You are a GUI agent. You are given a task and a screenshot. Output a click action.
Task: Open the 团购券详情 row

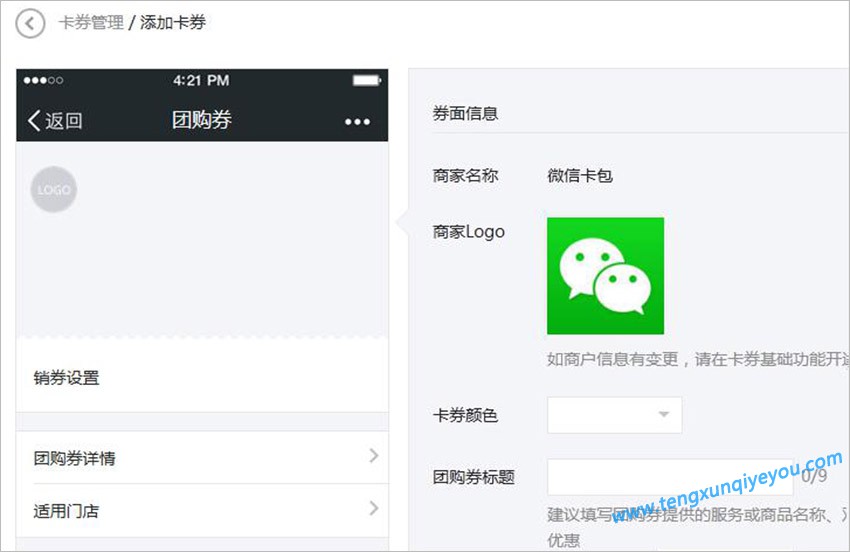[x=202, y=458]
